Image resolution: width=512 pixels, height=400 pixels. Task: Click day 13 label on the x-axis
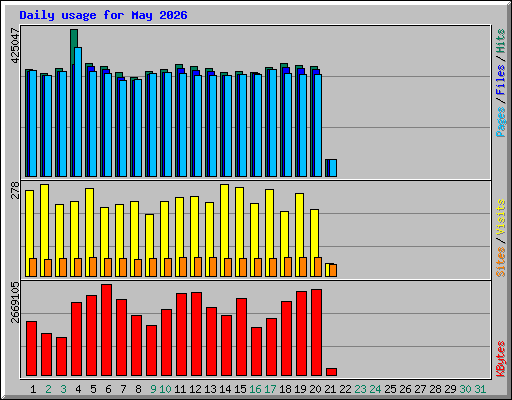click(210, 389)
